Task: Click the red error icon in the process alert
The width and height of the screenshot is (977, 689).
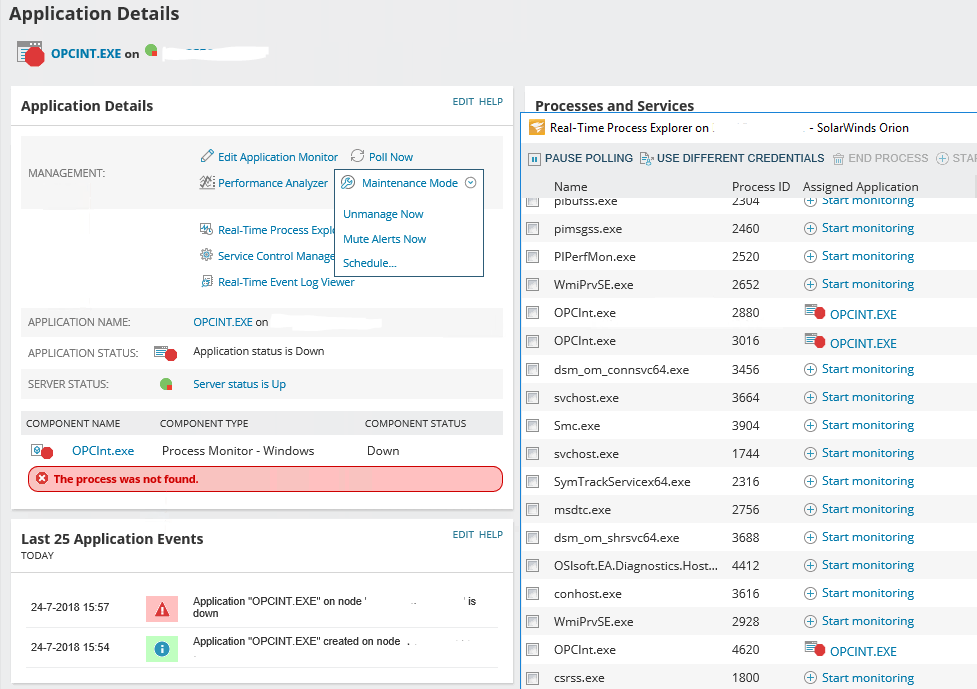Action: [42, 478]
